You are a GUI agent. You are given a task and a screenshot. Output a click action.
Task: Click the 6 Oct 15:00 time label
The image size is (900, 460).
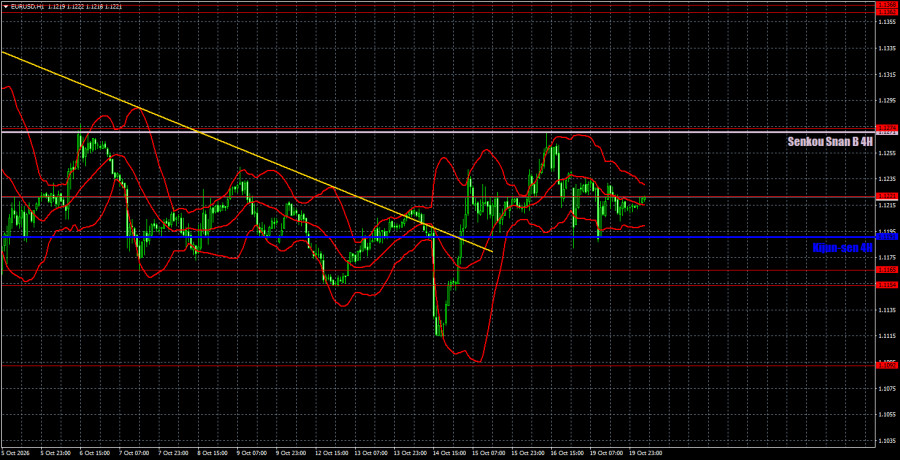tap(93, 453)
